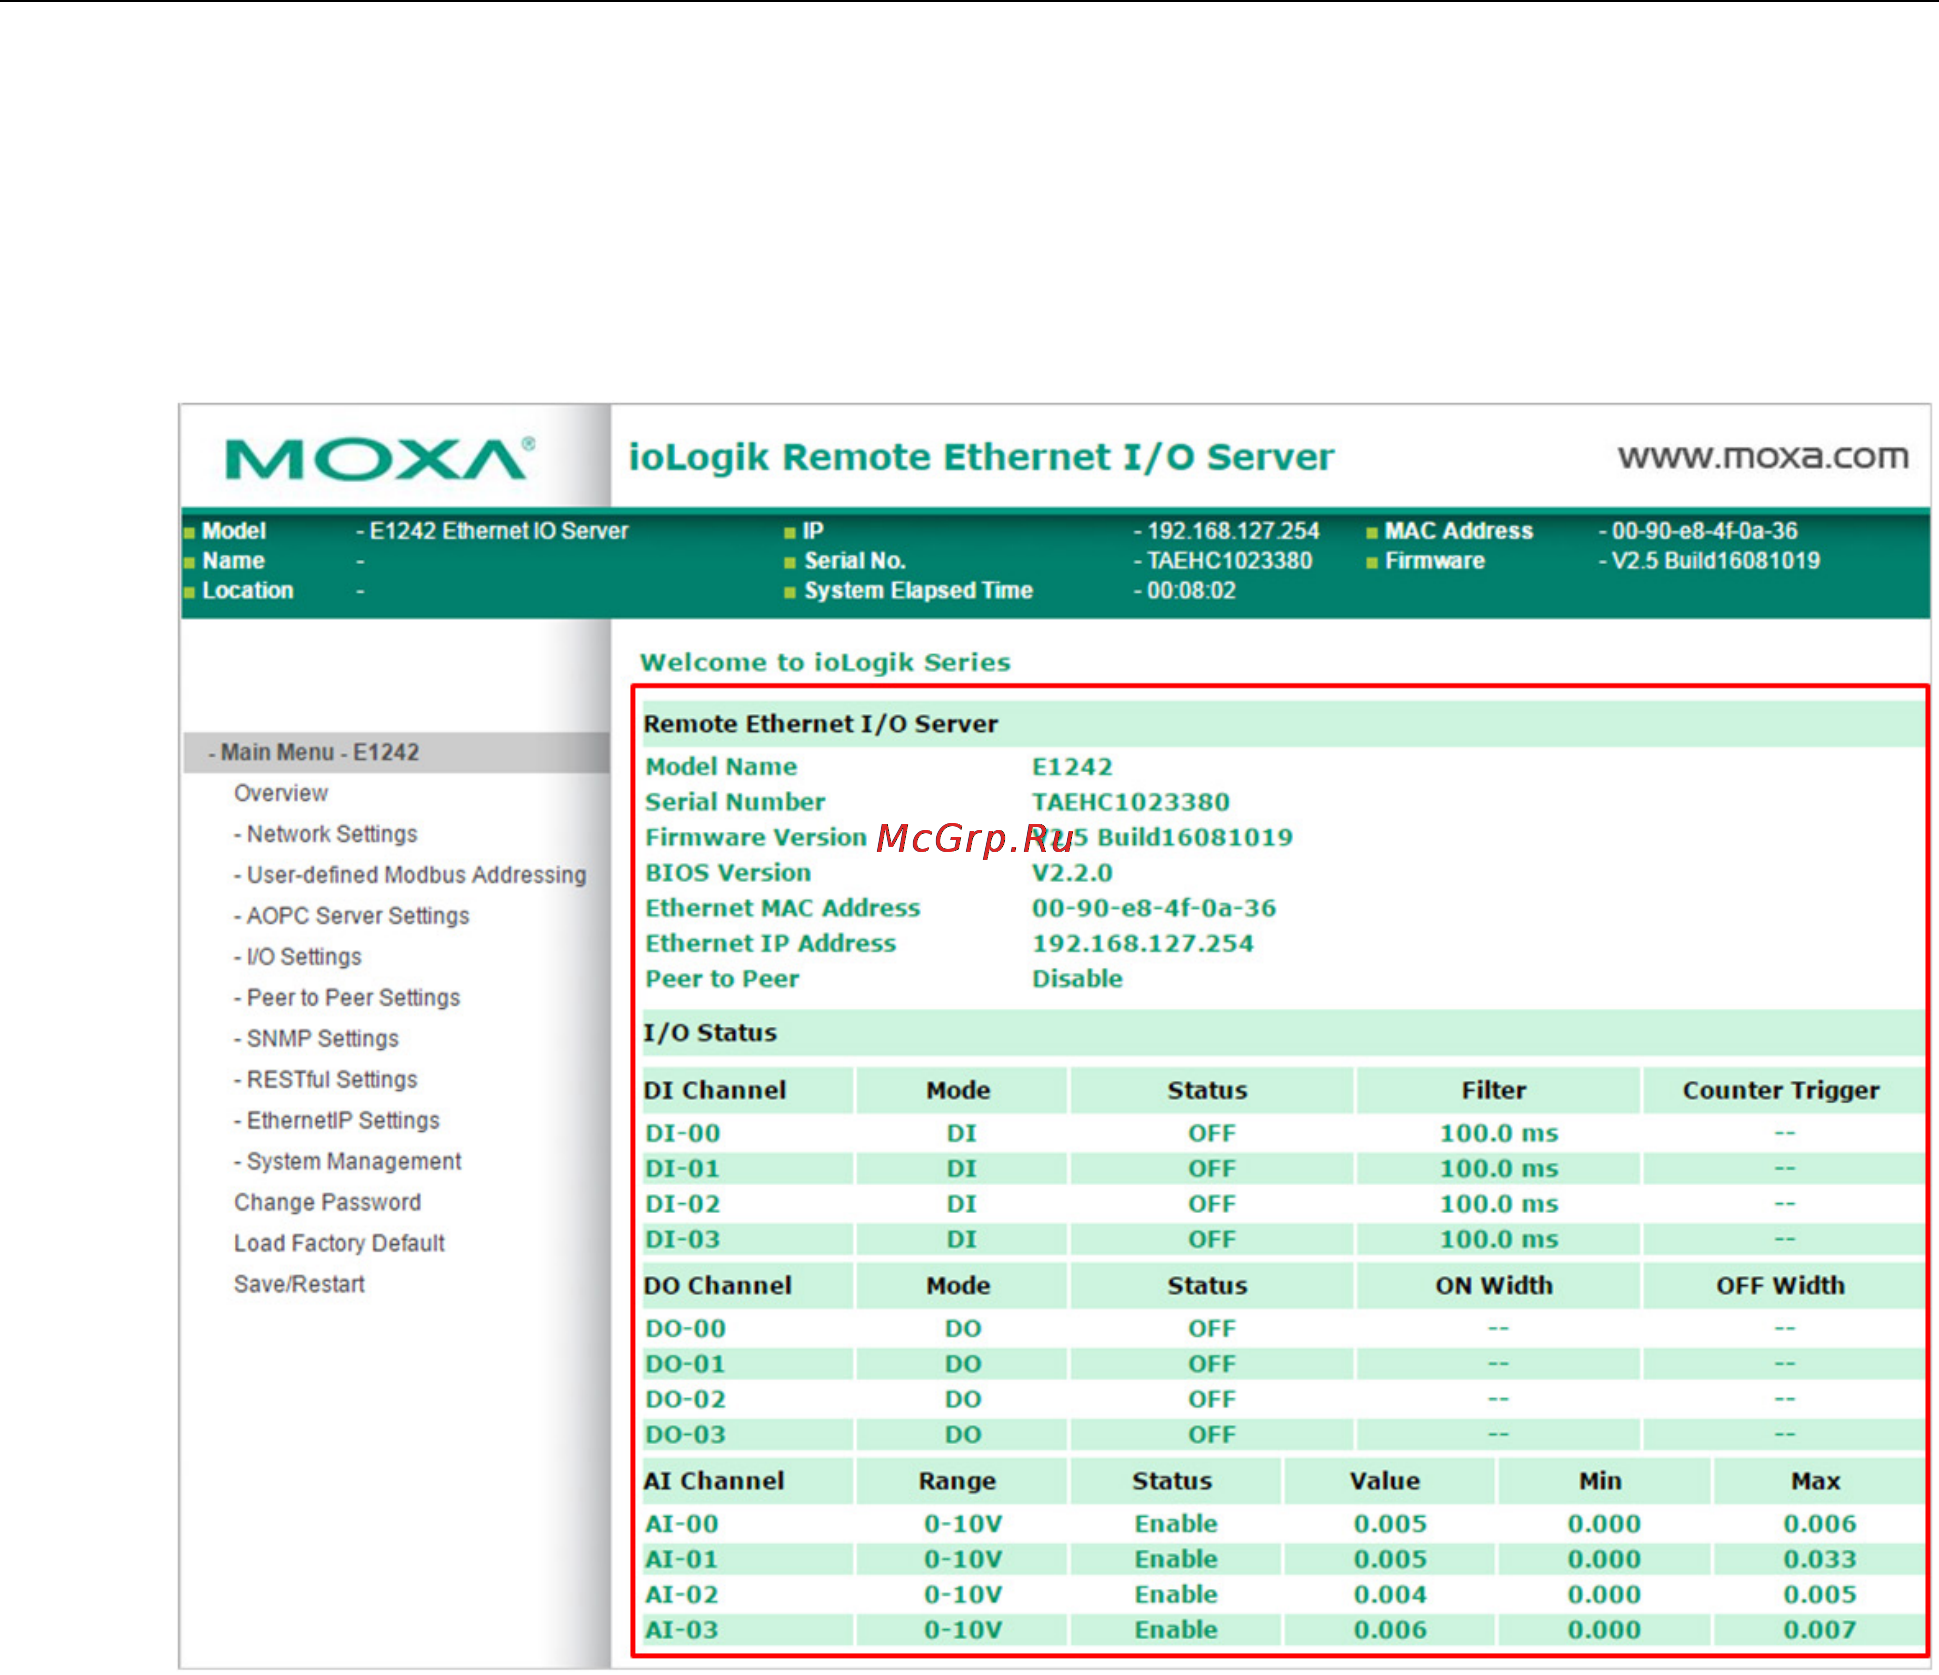Image resolution: width=1939 pixels, height=1675 pixels.
Task: Click Model Name value E1242
Action: pos(1072,767)
